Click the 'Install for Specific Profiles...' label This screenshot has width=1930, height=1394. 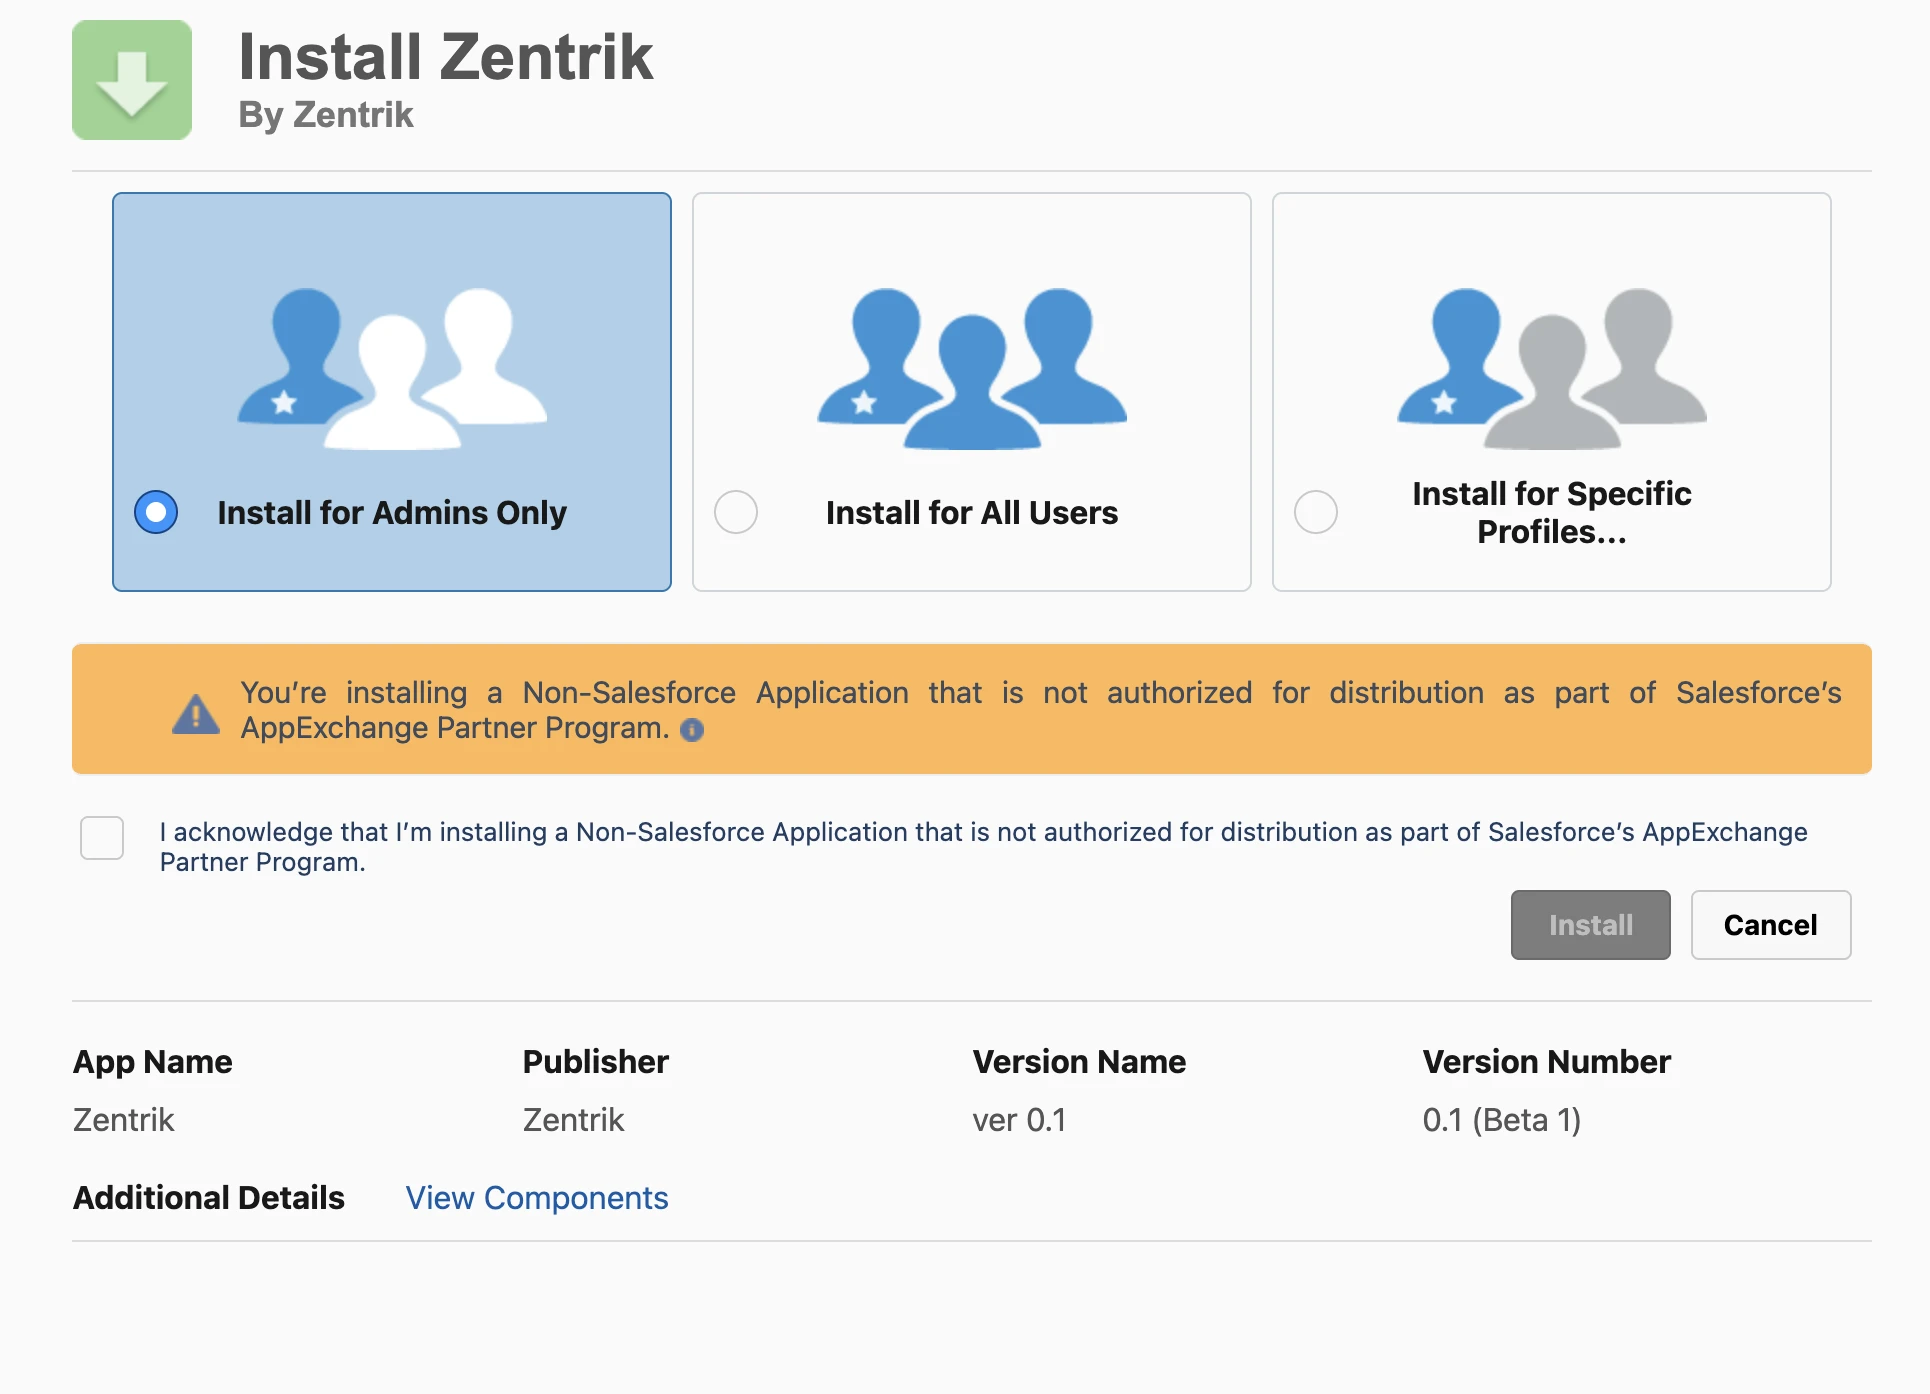[x=1552, y=513]
